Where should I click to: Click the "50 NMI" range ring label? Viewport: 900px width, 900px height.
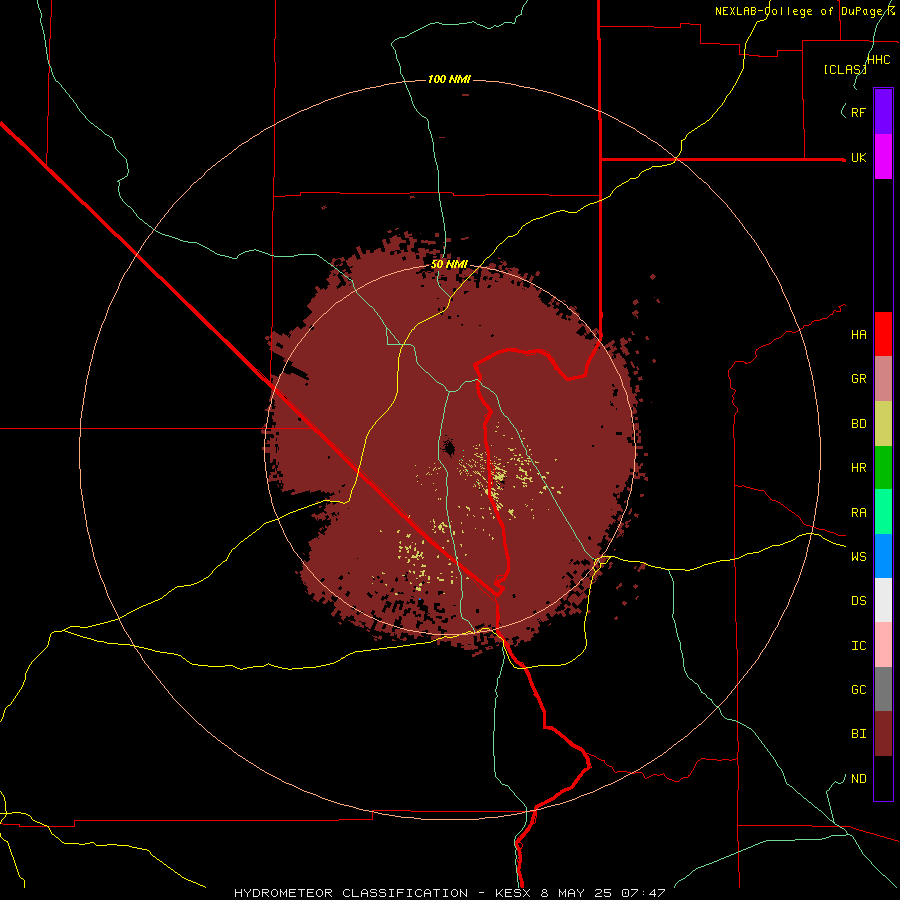pyautogui.click(x=449, y=264)
